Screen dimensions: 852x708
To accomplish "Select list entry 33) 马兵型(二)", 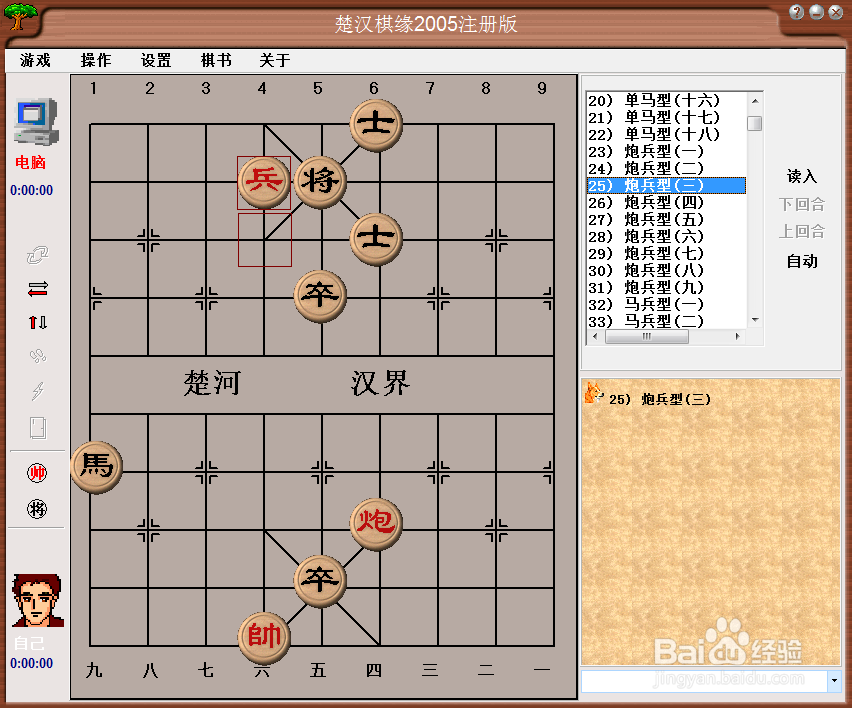I will [x=666, y=321].
